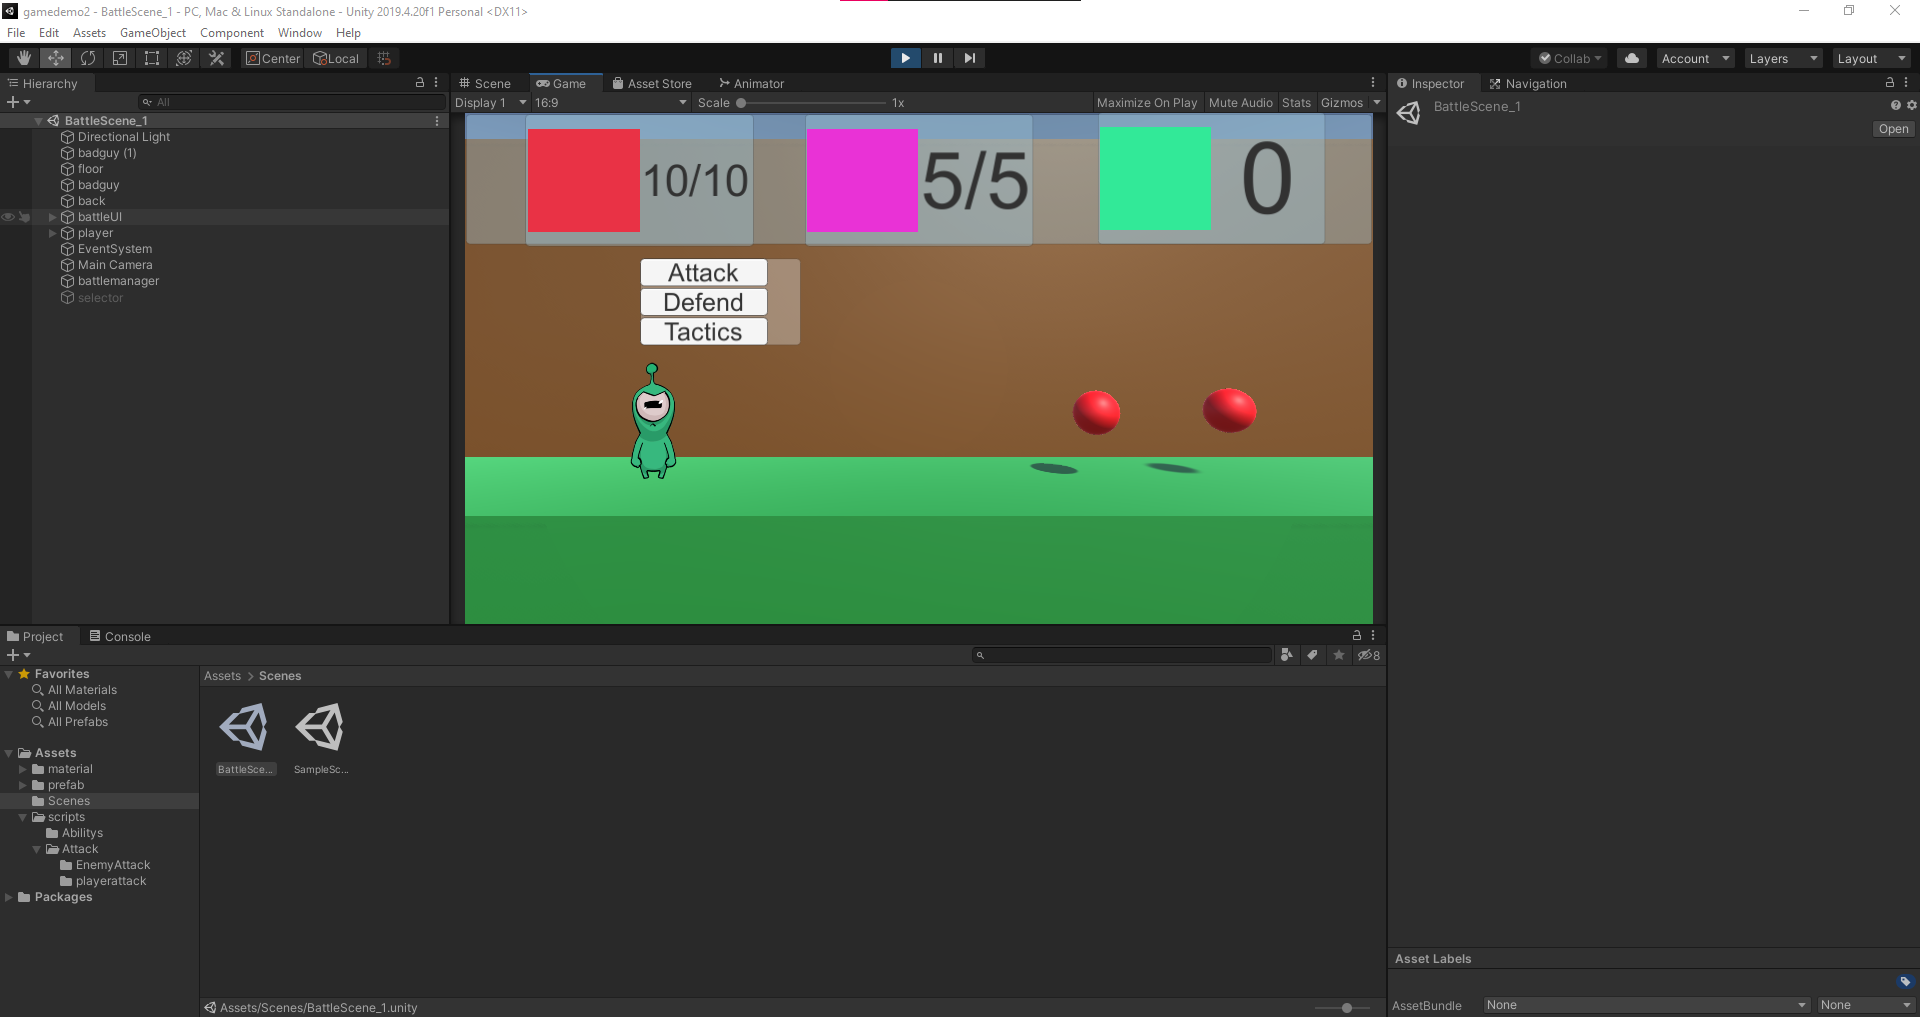Open the GameObject menu

153,33
